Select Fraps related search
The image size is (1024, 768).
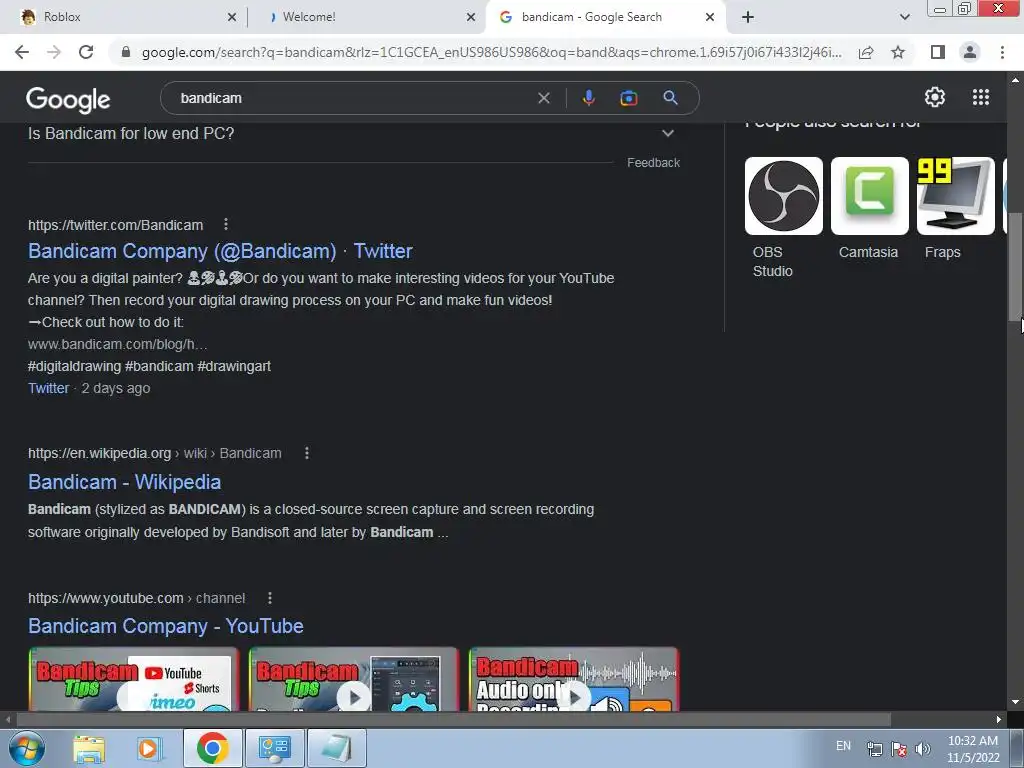tap(955, 209)
